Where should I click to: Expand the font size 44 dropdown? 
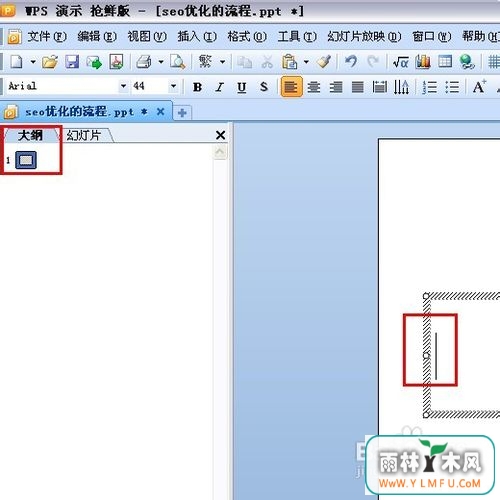173,86
